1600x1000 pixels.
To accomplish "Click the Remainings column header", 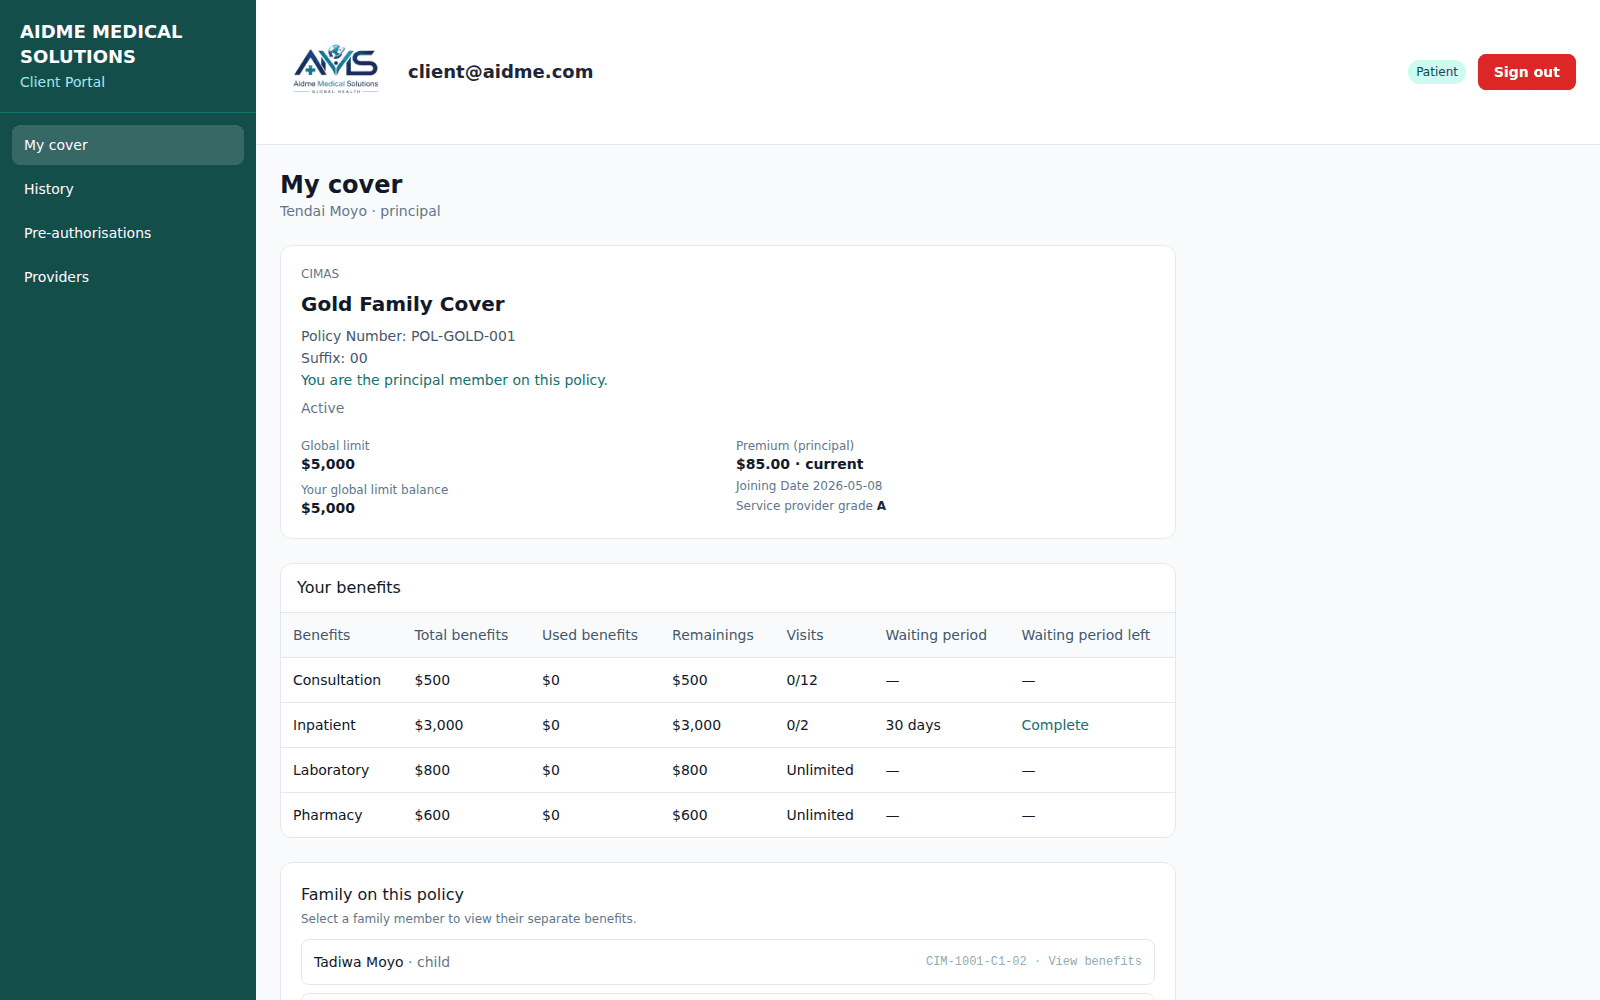I will (x=713, y=635).
